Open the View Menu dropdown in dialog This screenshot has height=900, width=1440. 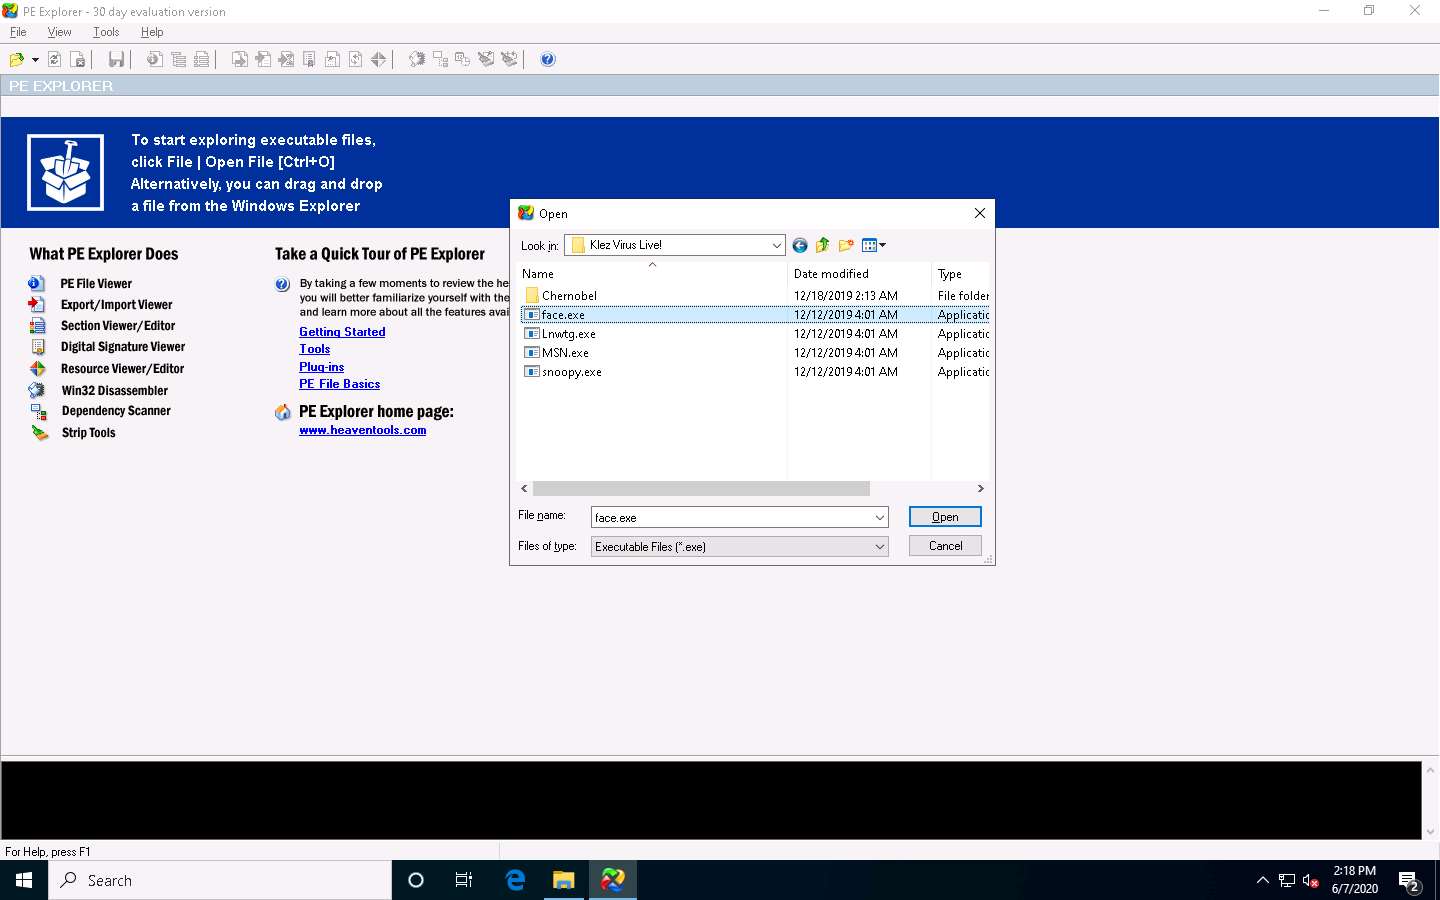pyautogui.click(x=874, y=245)
